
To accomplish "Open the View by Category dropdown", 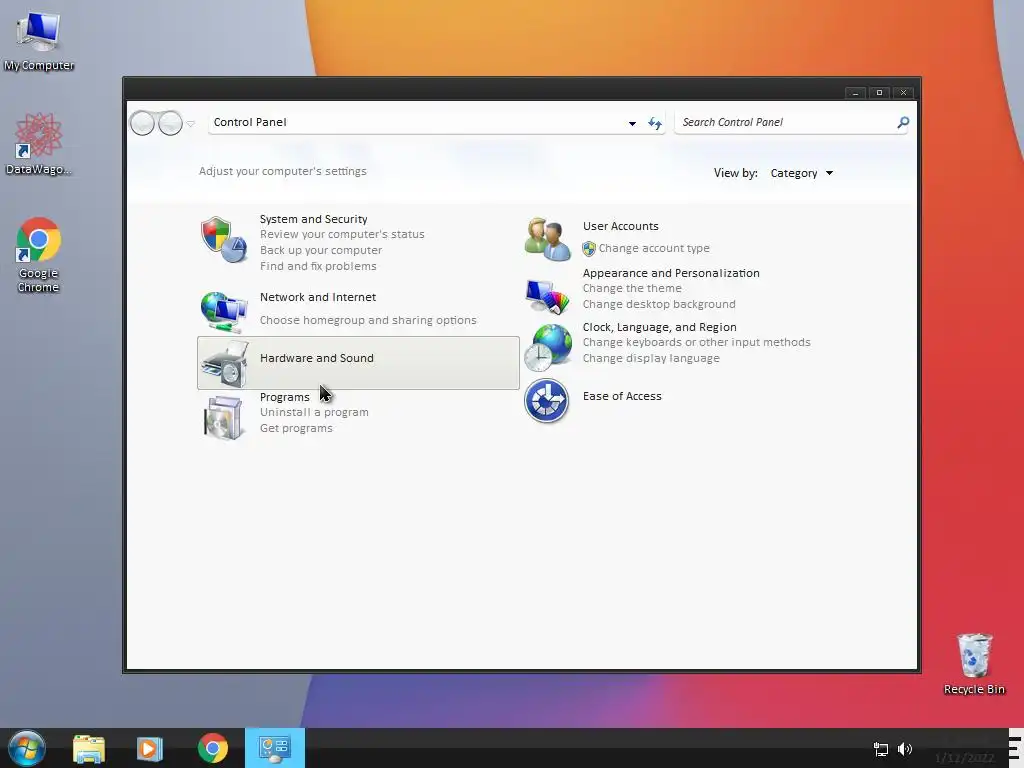I will point(801,173).
